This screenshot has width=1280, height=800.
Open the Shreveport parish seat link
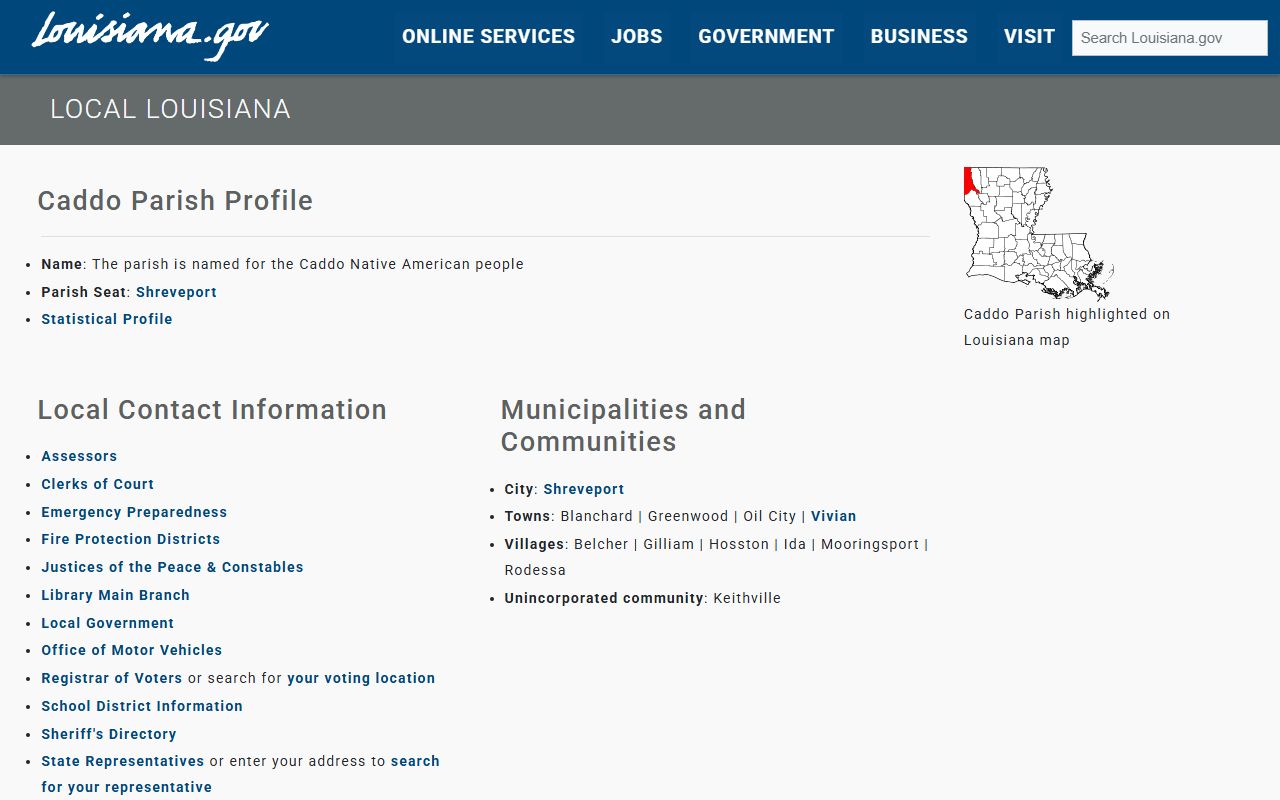(x=176, y=292)
